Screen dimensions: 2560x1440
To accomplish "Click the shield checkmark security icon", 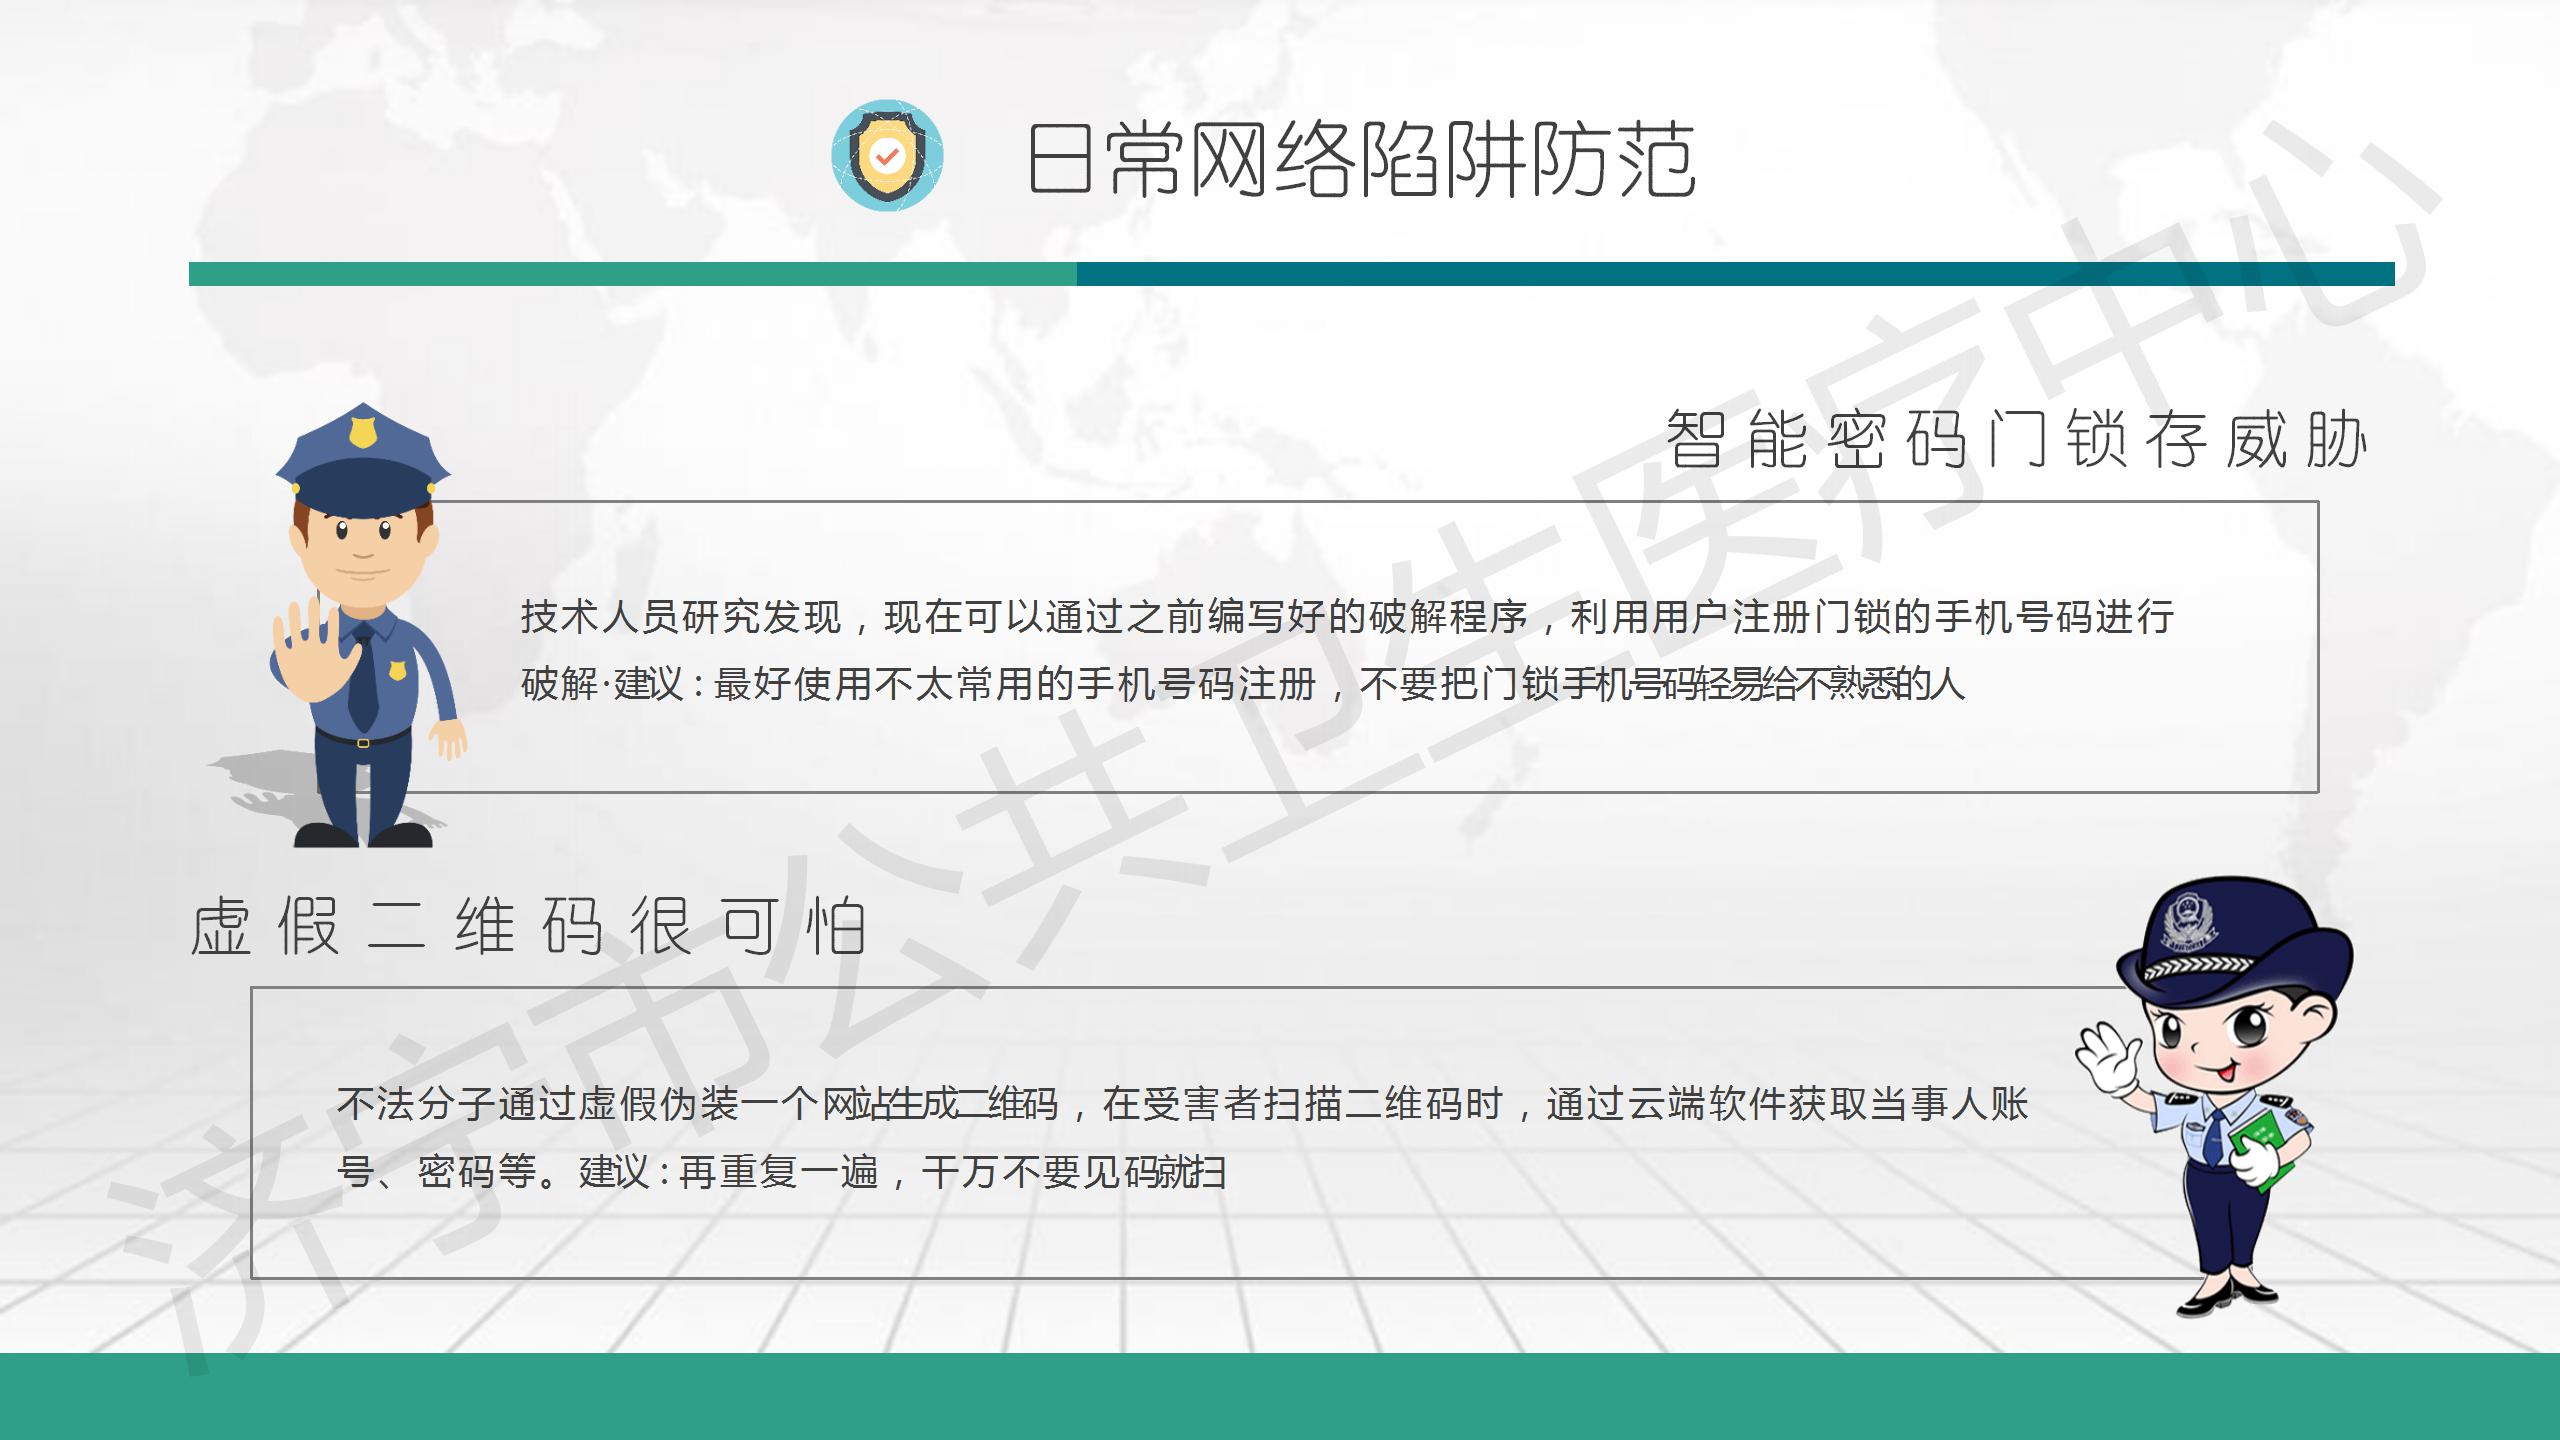I will 887,155.
